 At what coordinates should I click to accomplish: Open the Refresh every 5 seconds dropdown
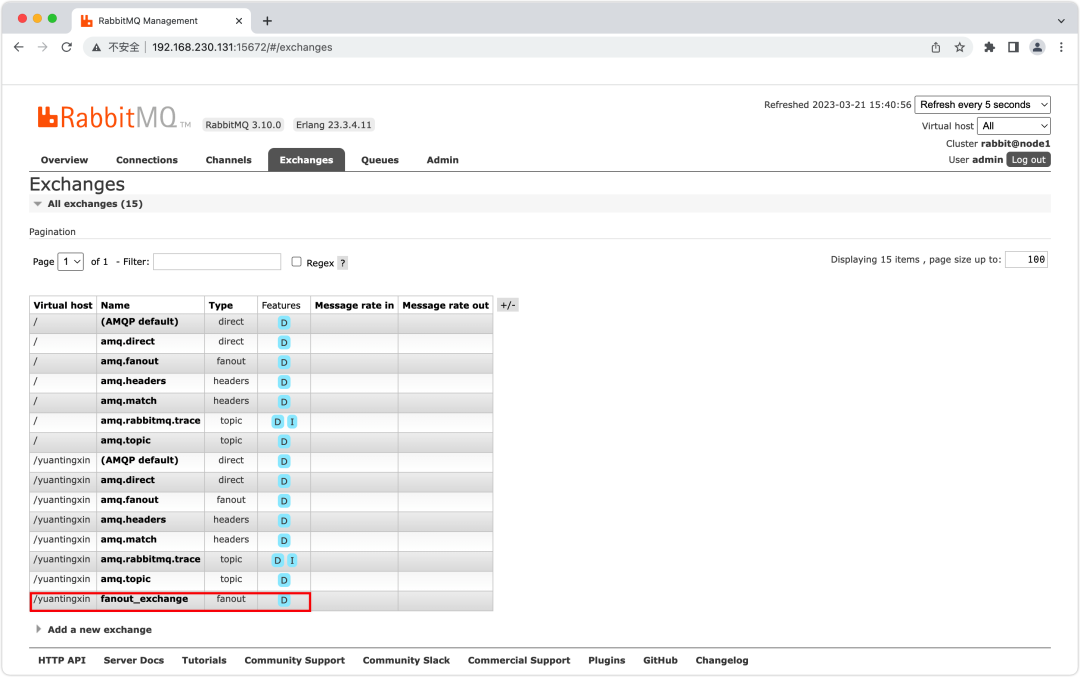pyautogui.click(x=982, y=104)
